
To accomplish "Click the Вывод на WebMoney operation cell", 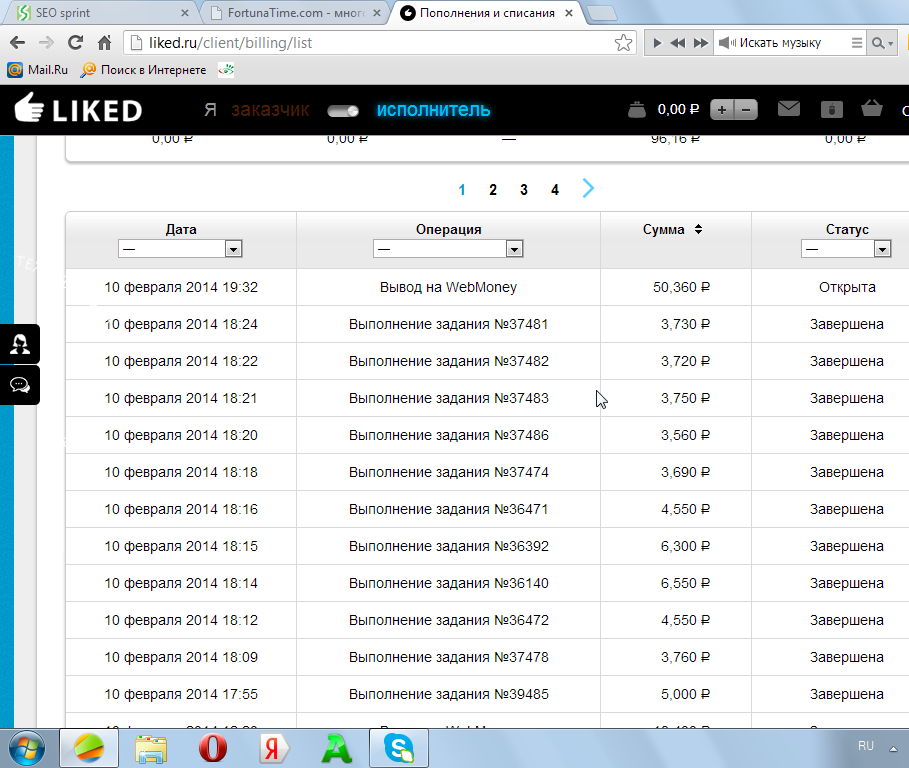I will [448, 287].
